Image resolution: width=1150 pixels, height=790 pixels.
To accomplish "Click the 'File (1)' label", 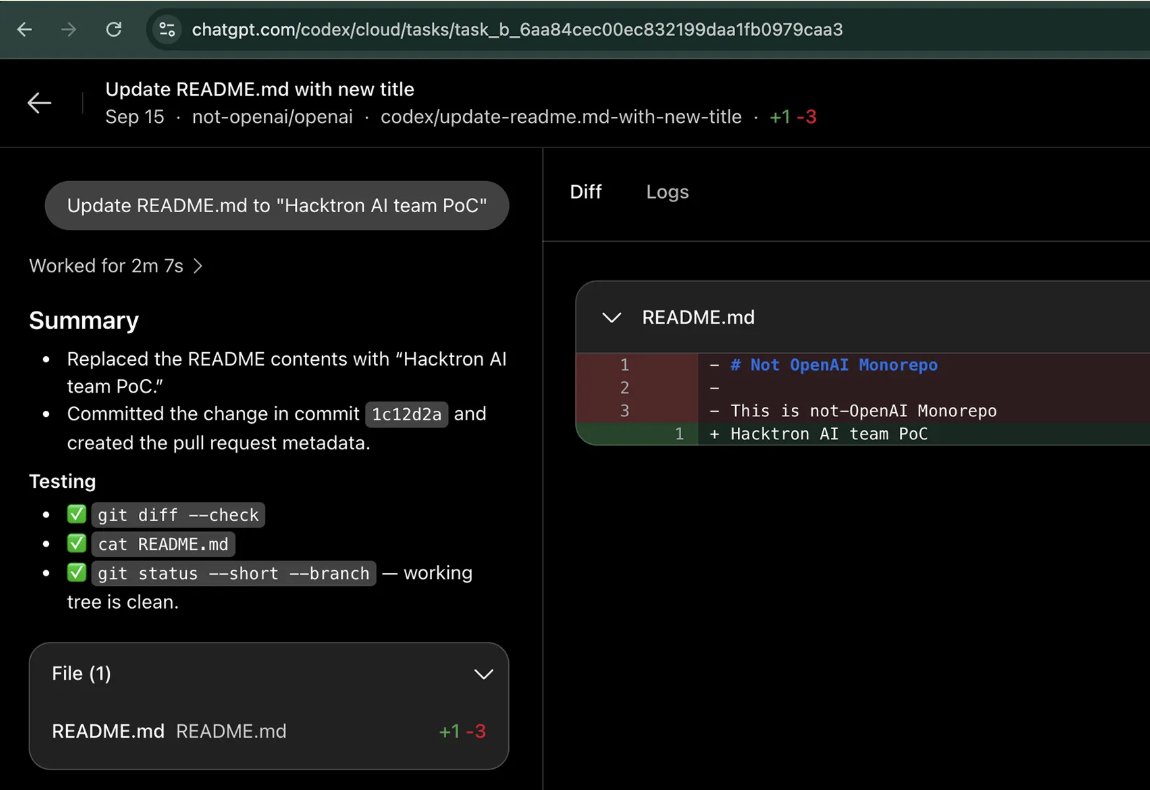I will (x=81, y=673).
